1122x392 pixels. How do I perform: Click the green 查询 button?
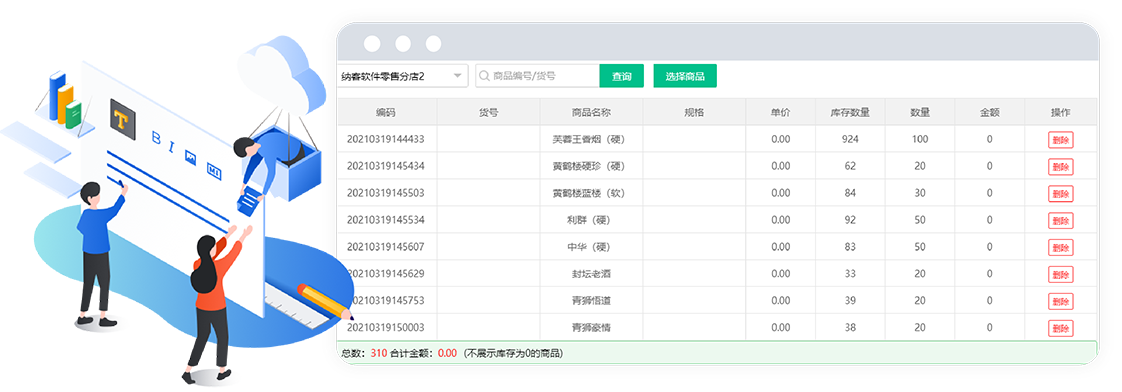tap(622, 76)
